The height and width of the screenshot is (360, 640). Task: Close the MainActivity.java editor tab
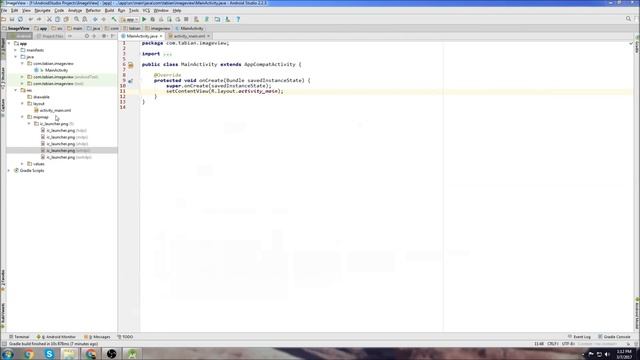[161, 36]
